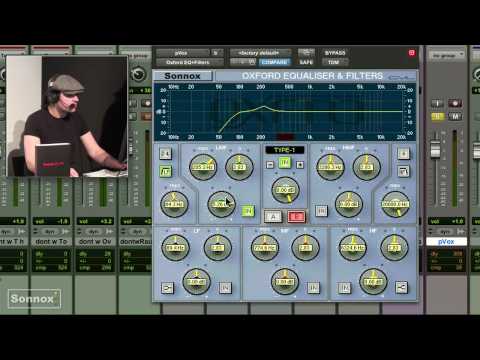Click the LF Q knob
The width and height of the screenshot is (480, 360).
pos(217,248)
